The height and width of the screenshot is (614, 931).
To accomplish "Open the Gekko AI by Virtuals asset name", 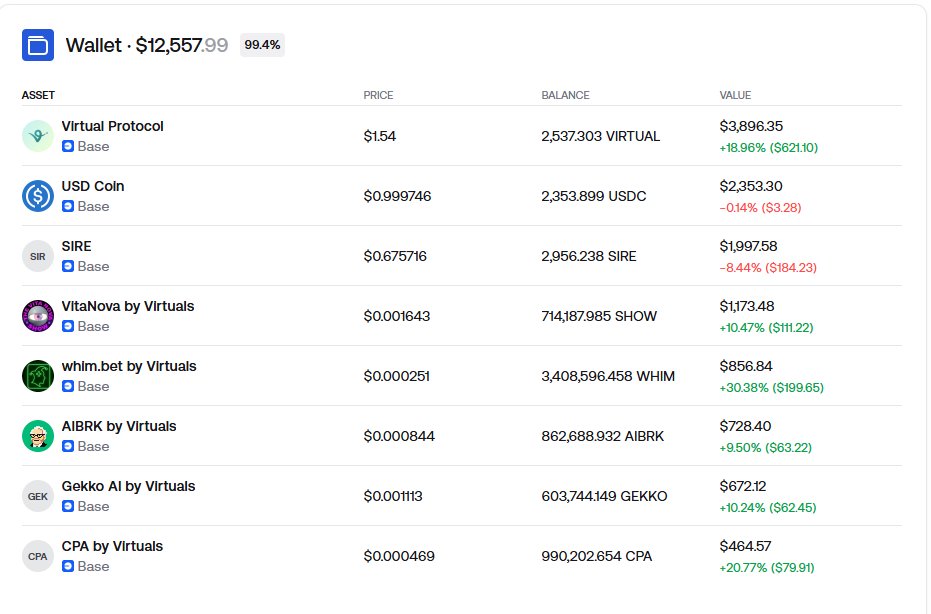I will point(128,486).
